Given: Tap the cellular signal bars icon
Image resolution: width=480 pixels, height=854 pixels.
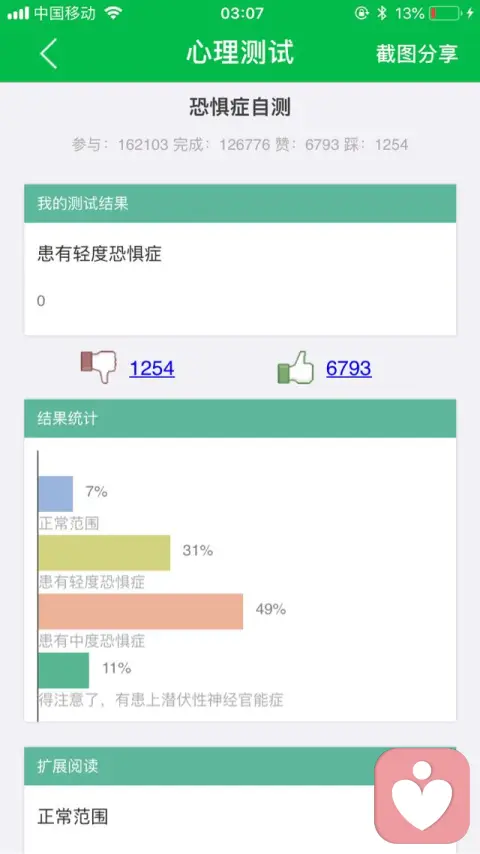Looking at the screenshot, I should tap(18, 14).
